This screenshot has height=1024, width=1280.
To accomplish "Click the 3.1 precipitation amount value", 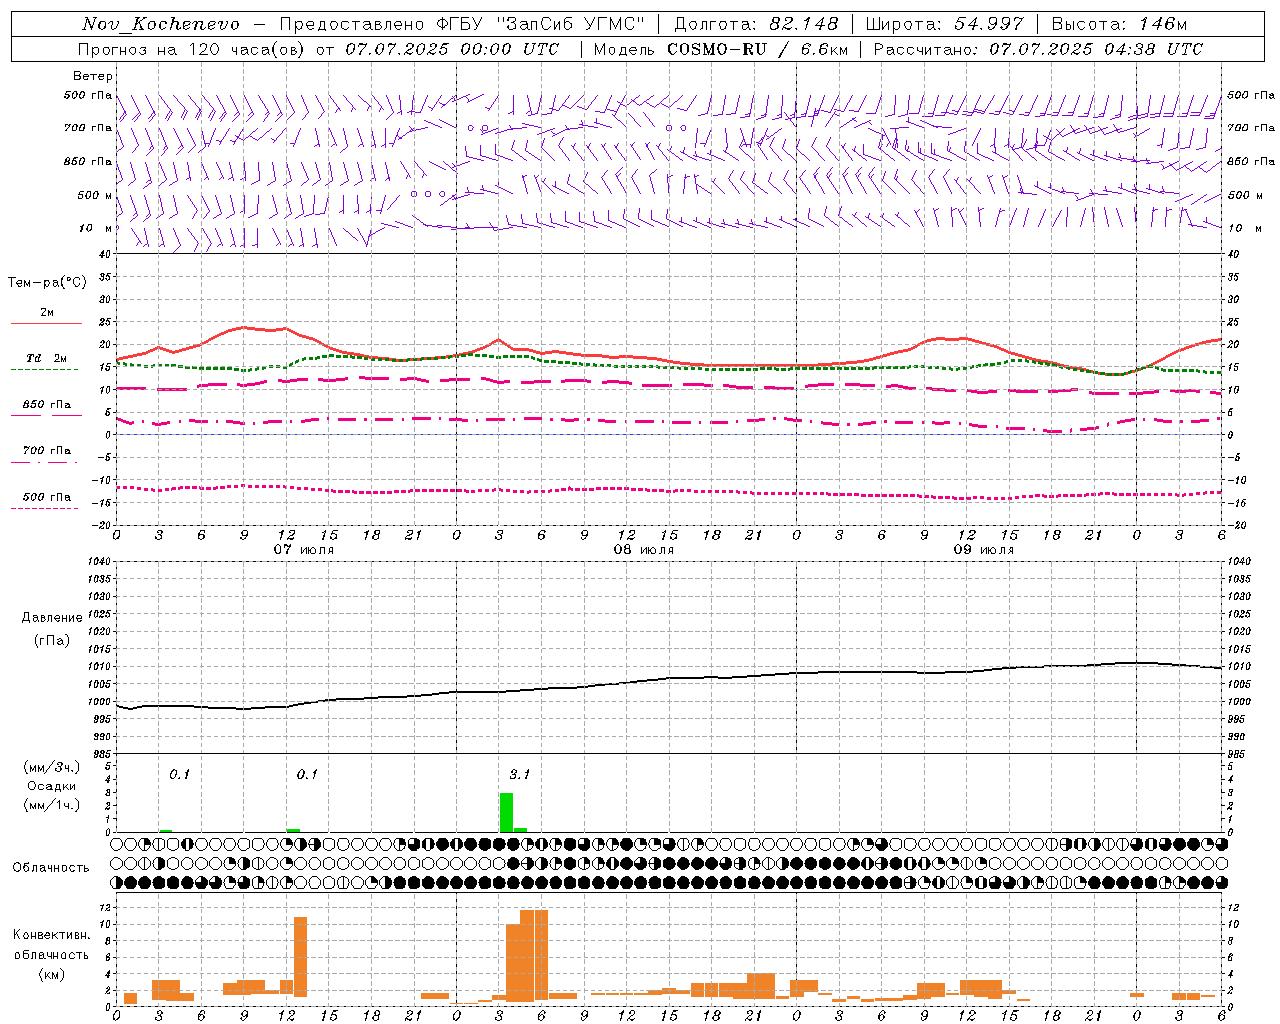I will pyautogui.click(x=519, y=774).
